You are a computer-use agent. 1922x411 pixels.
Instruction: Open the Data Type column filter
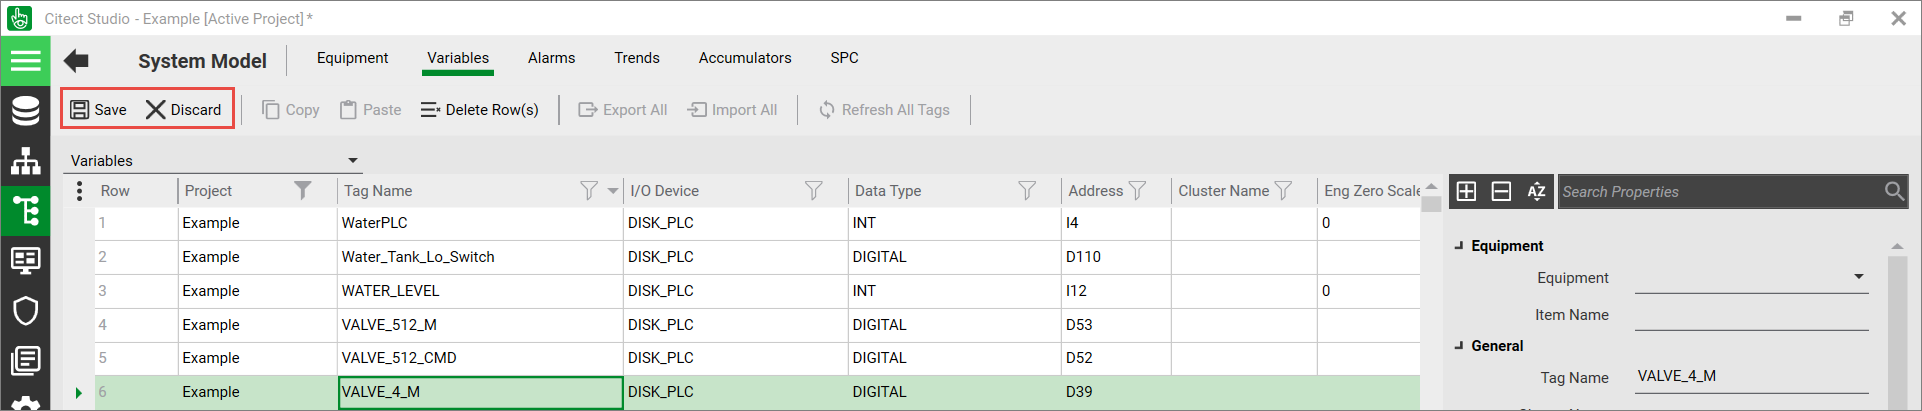tap(1026, 190)
